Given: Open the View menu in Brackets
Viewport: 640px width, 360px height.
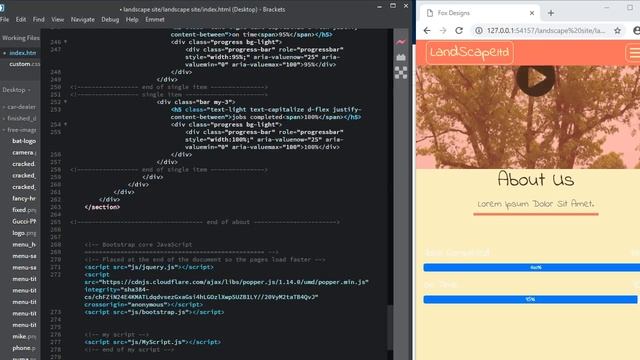Looking at the screenshot, I should pos(58,19).
